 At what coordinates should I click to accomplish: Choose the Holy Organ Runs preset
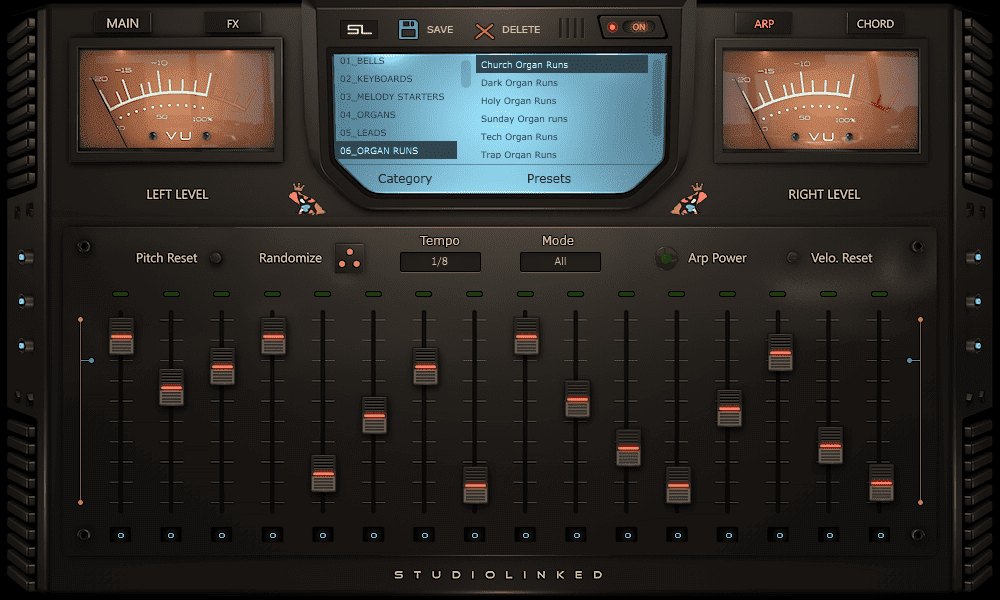(562, 101)
